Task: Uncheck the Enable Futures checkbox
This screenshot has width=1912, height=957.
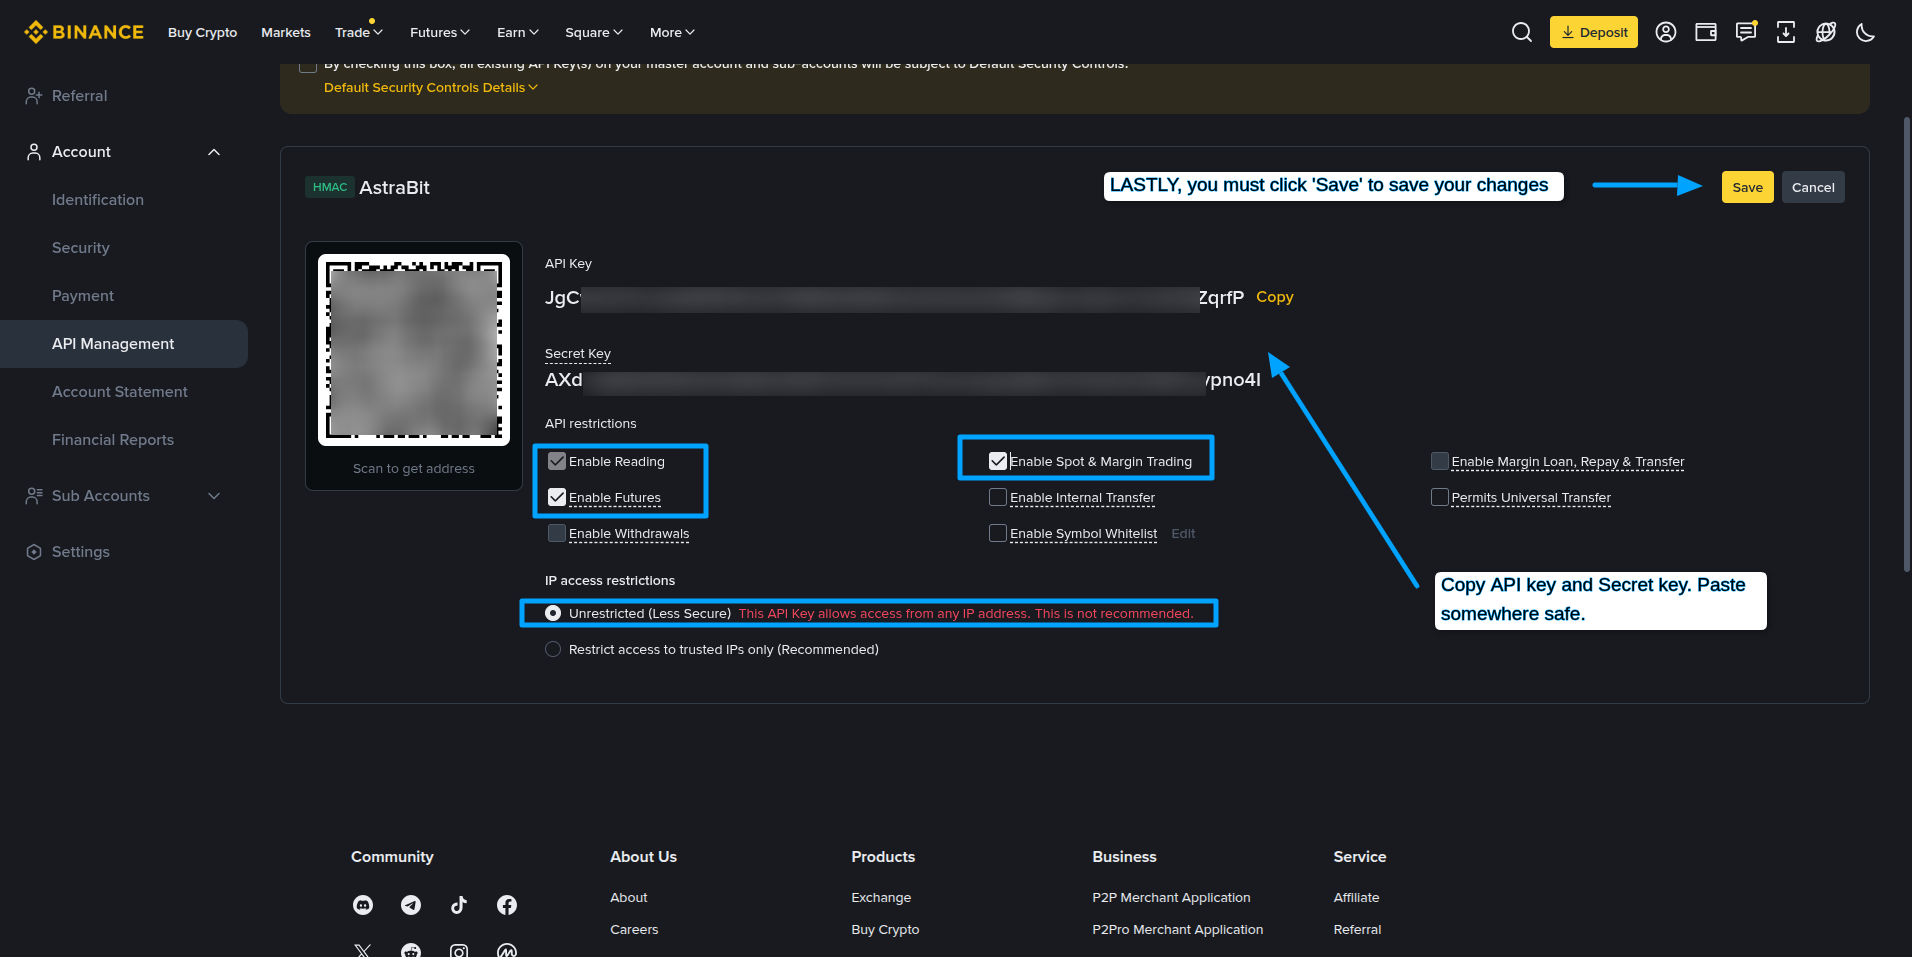Action: click(x=557, y=497)
